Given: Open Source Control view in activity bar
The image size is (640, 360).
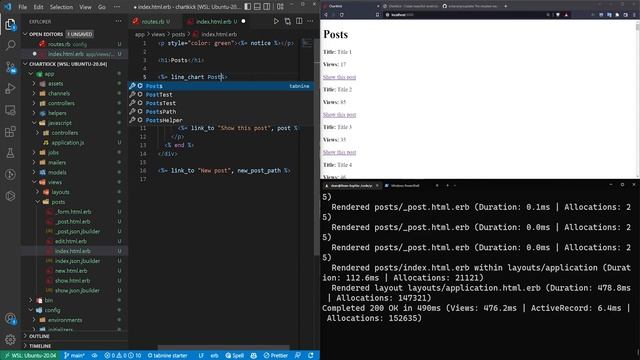Looking at the screenshot, I should coord(10,67).
